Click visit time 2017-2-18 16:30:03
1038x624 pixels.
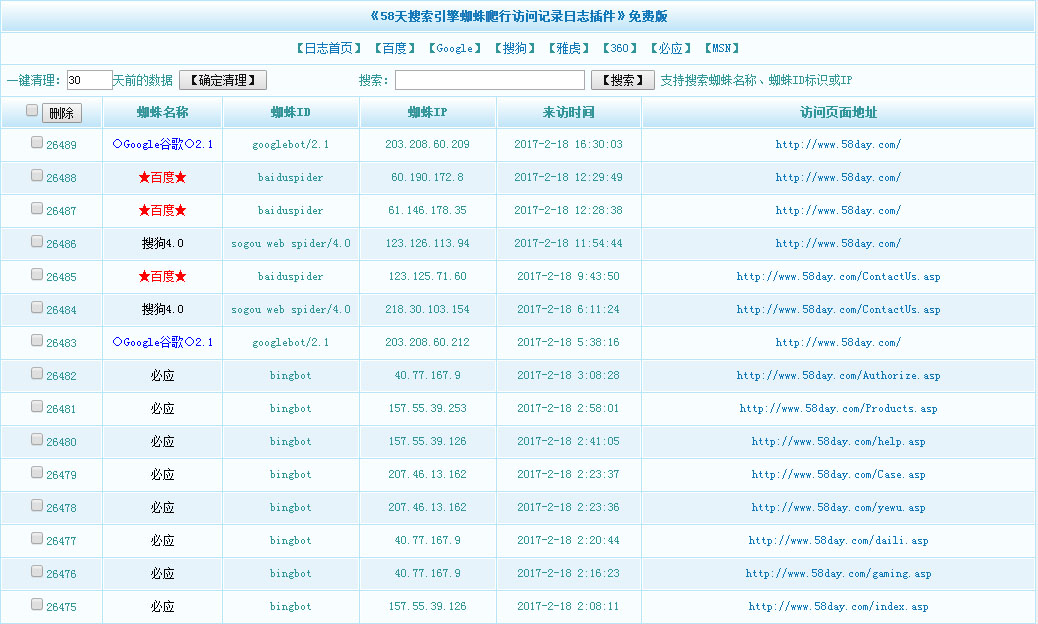click(x=569, y=144)
